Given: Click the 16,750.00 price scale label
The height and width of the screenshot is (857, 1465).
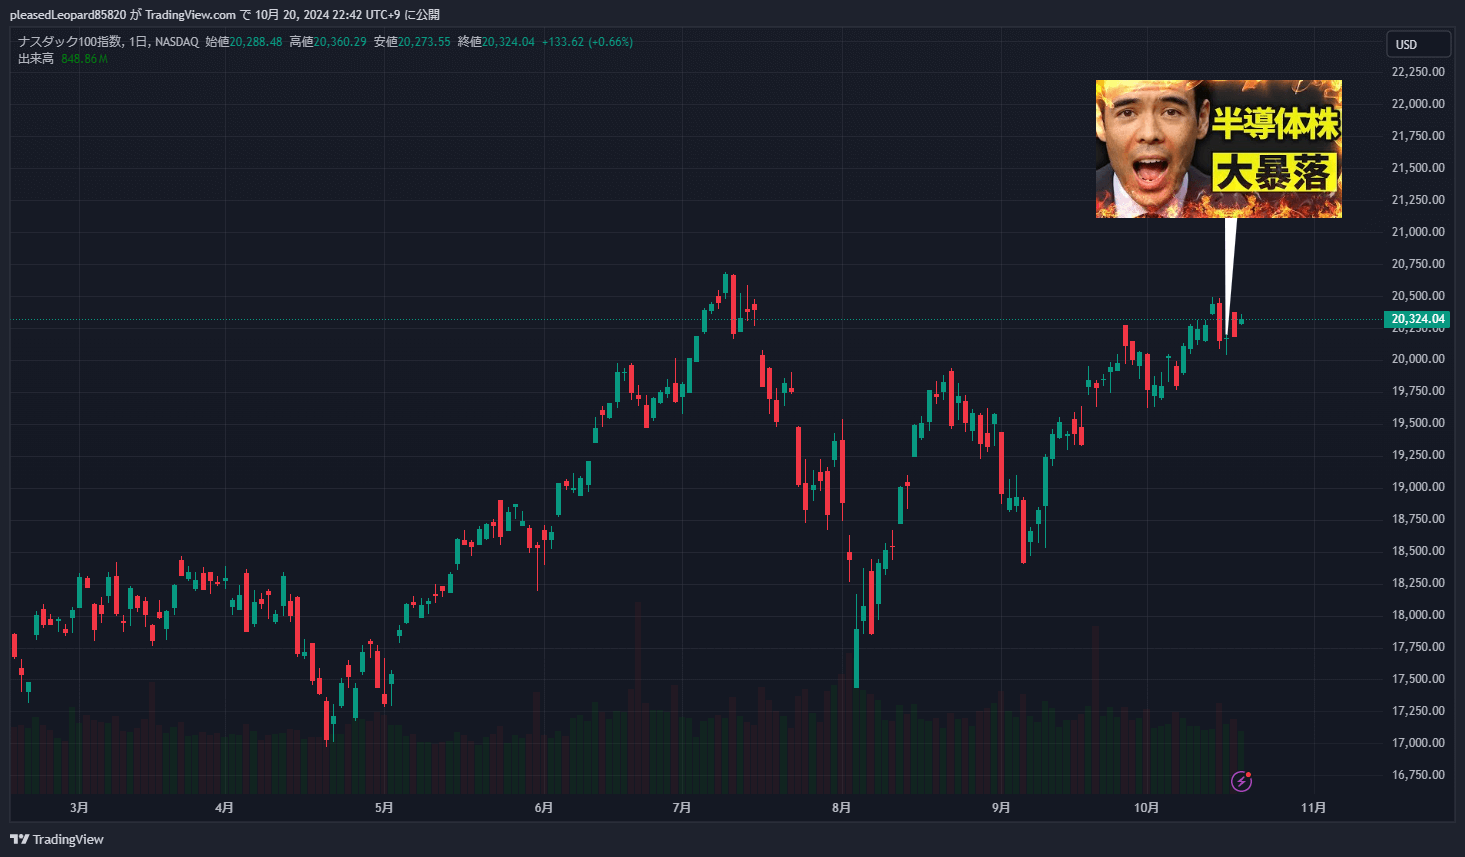Looking at the screenshot, I should coord(1417,775).
